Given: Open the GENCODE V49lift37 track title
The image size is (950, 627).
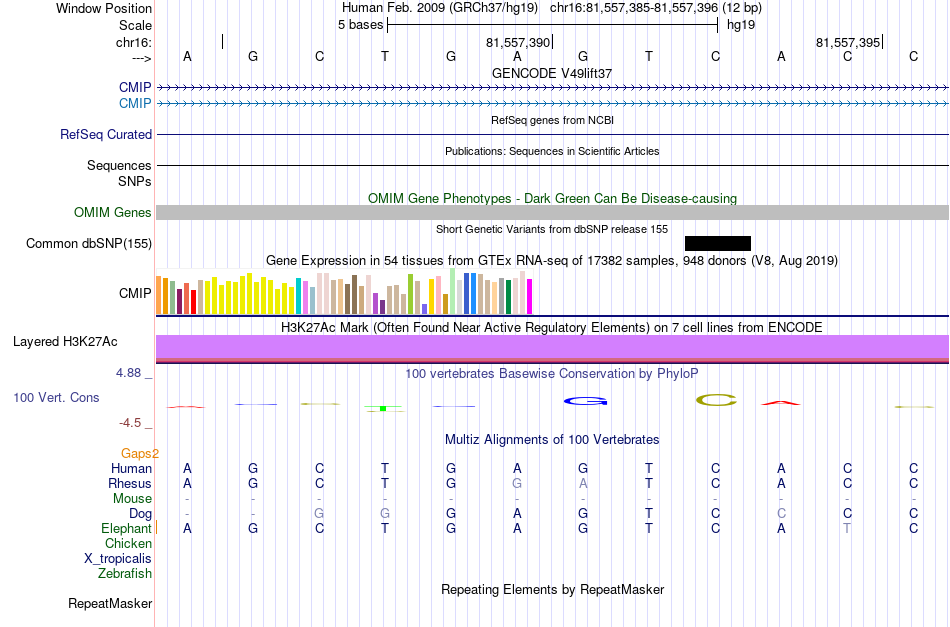Looking at the screenshot, I should [x=552, y=73].
